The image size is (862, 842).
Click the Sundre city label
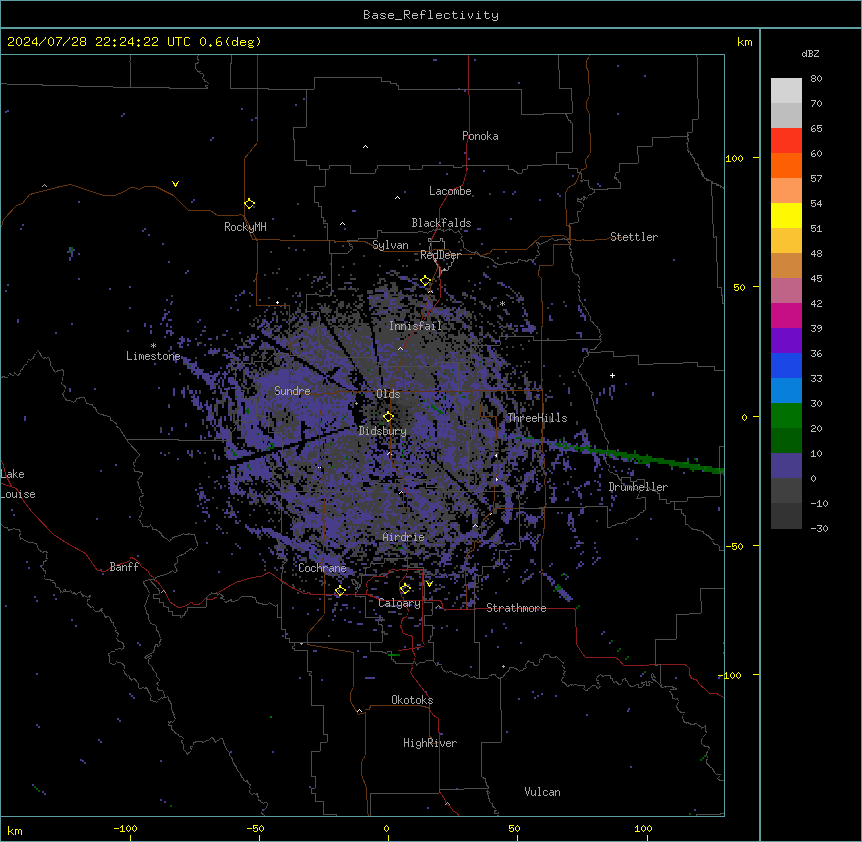tap(292, 391)
